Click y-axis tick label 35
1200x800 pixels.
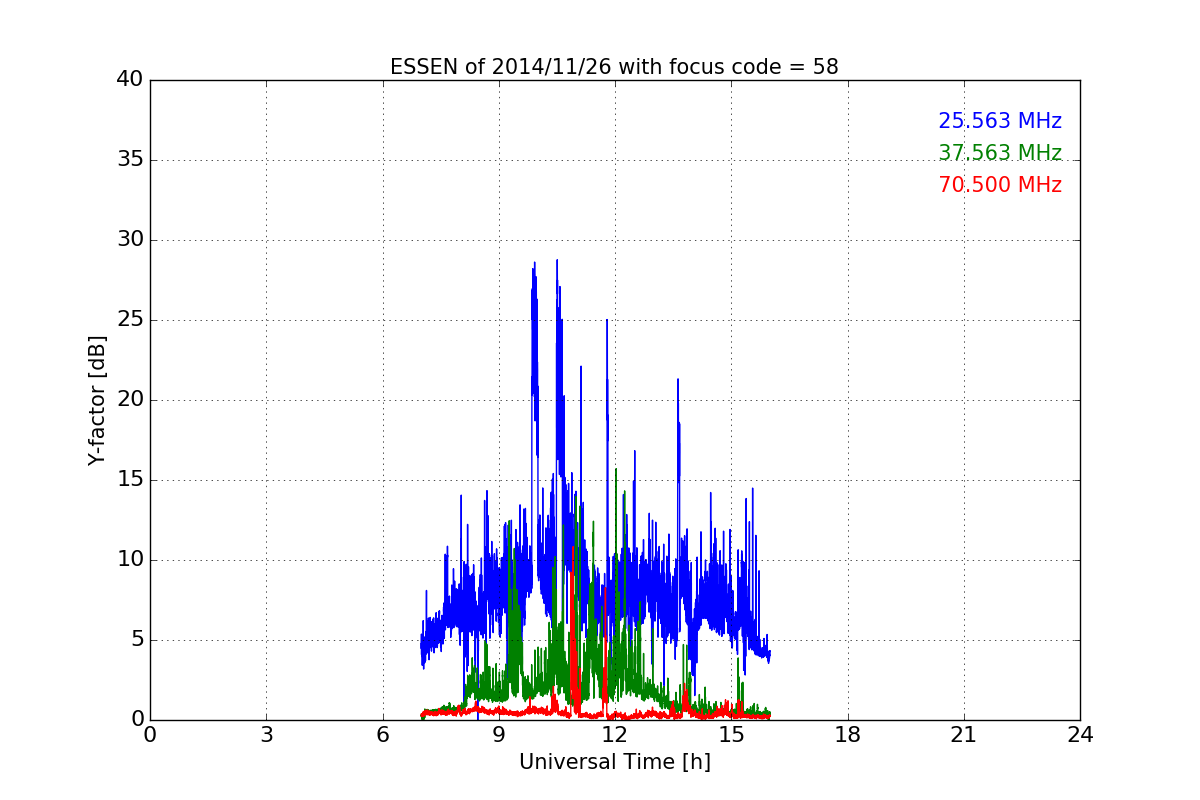129,160
